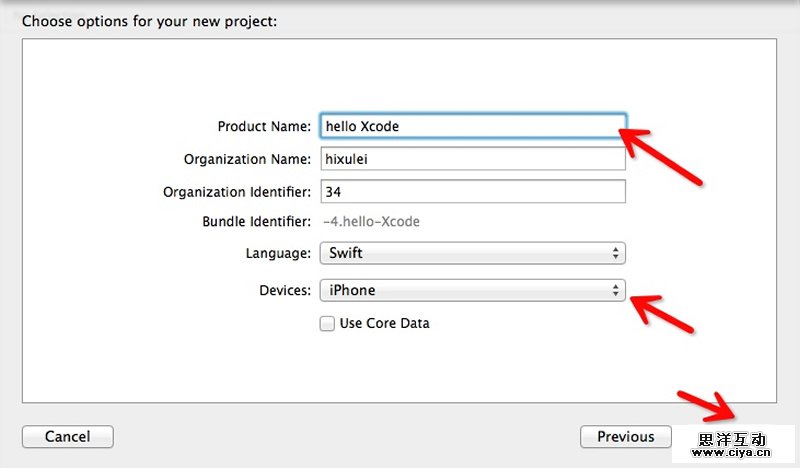Click the "Language:" label
The width and height of the screenshot is (800, 468).
278,253
